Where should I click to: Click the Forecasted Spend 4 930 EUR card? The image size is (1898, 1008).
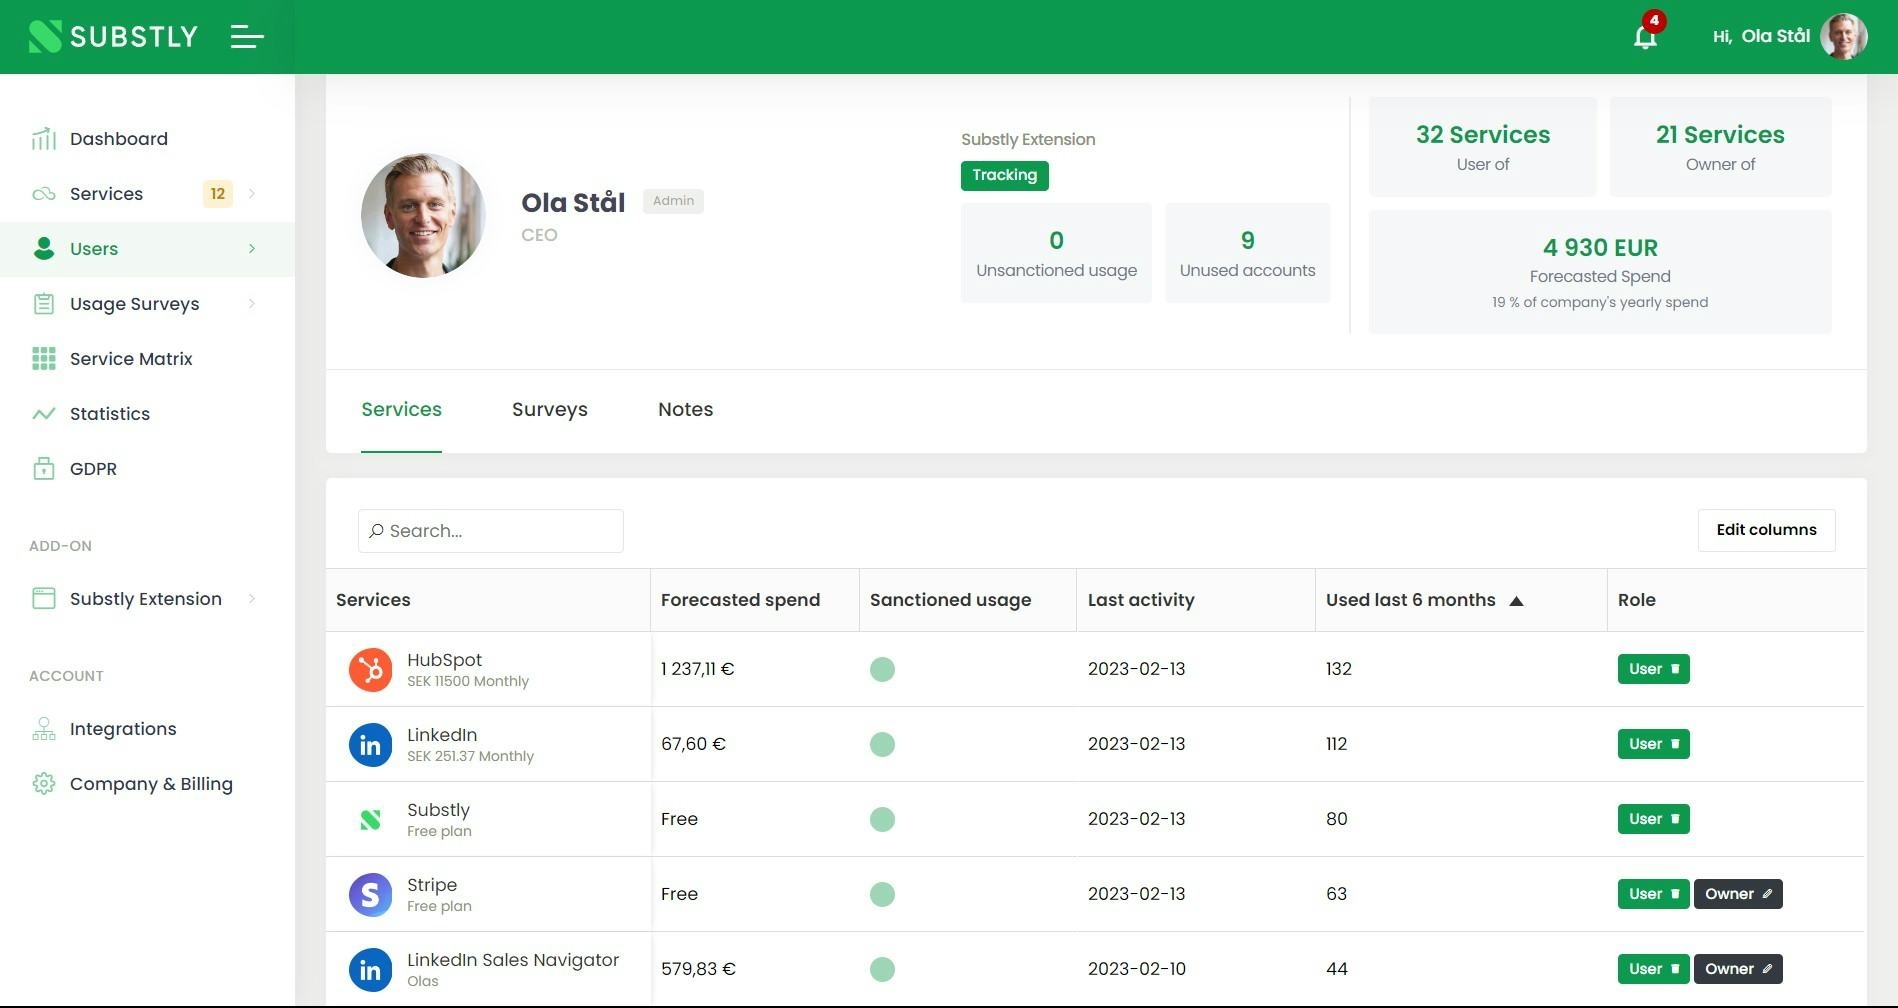tap(1600, 272)
